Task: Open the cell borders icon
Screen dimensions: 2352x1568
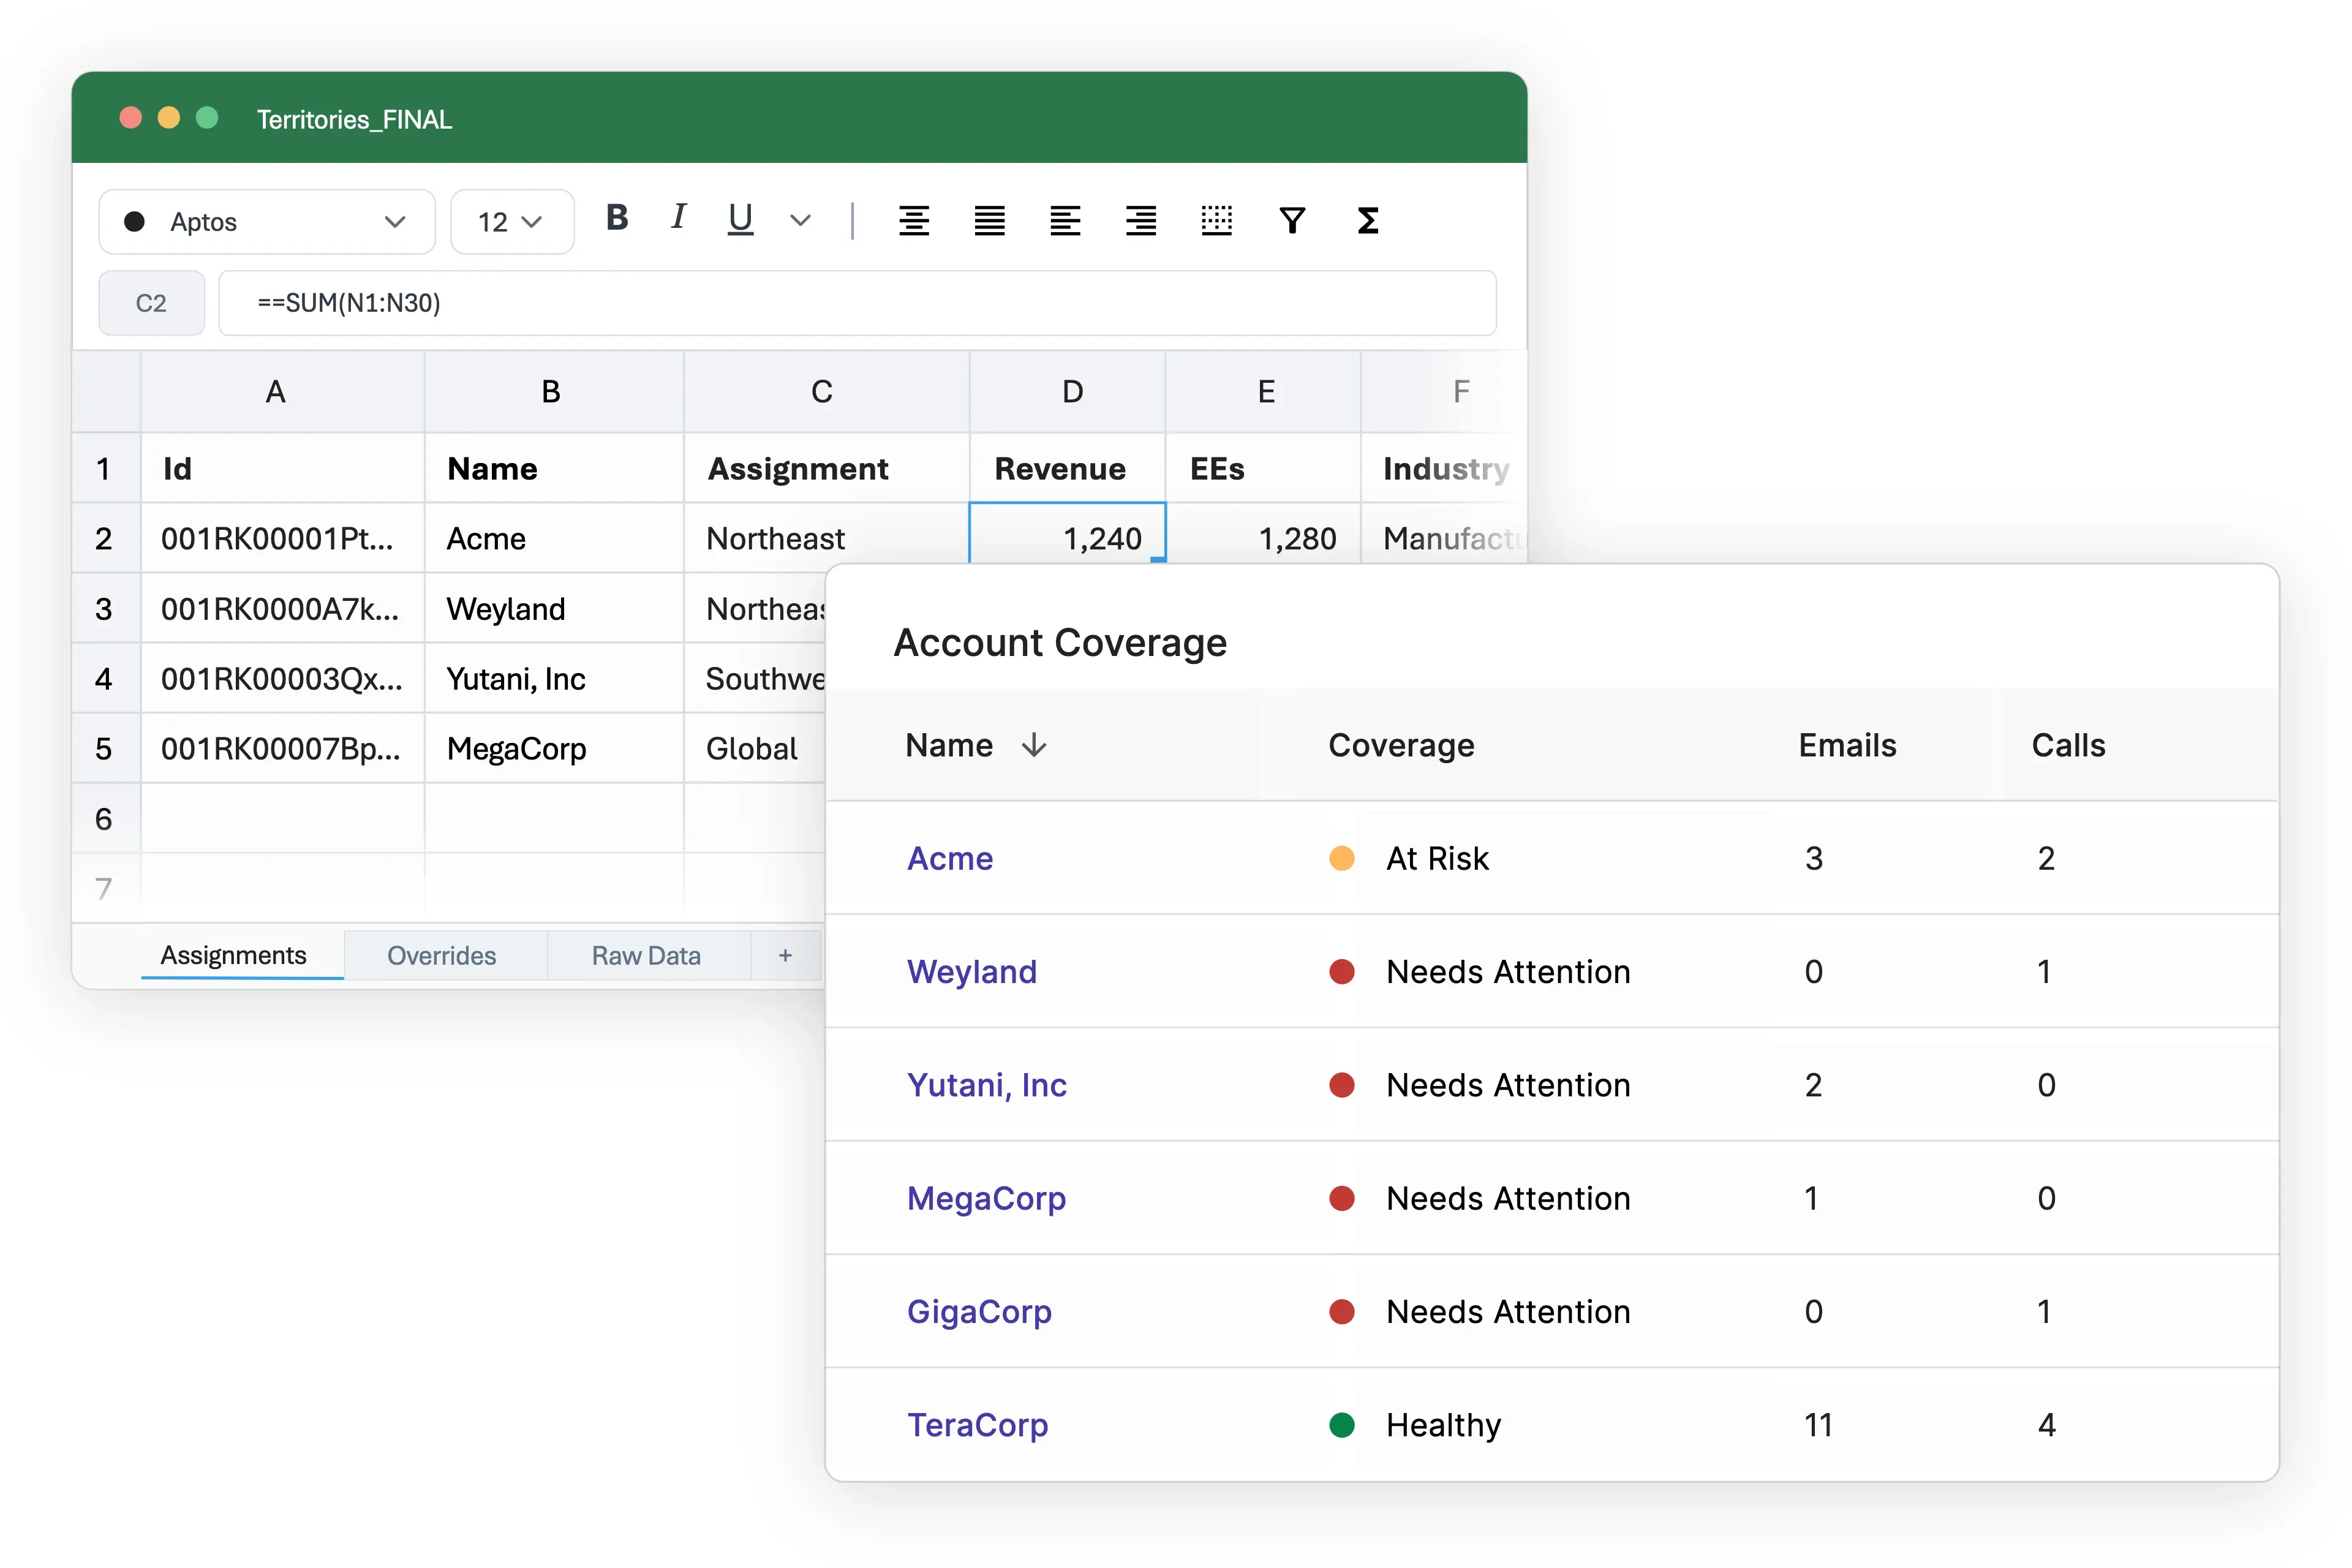Action: (x=1216, y=221)
